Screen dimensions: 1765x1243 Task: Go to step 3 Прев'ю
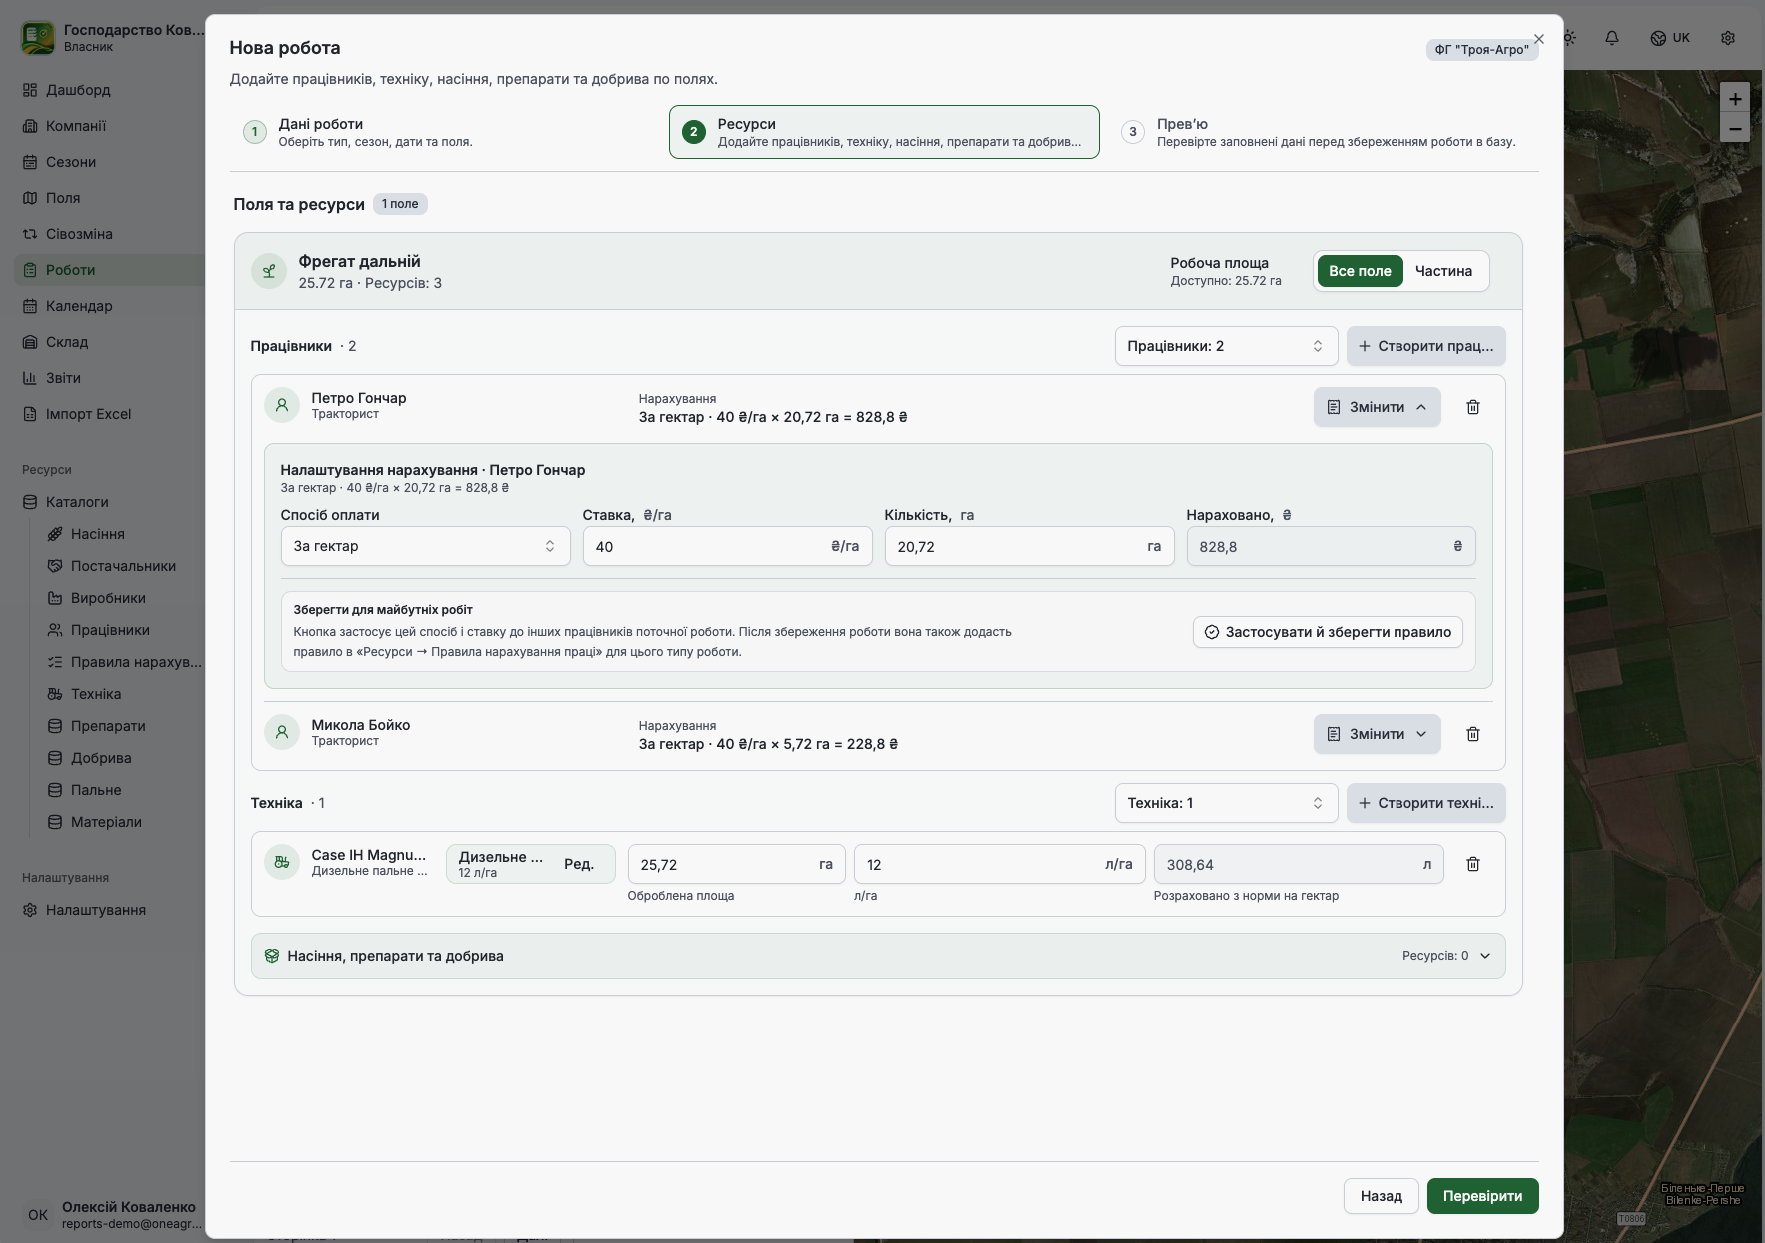pyautogui.click(x=1323, y=132)
